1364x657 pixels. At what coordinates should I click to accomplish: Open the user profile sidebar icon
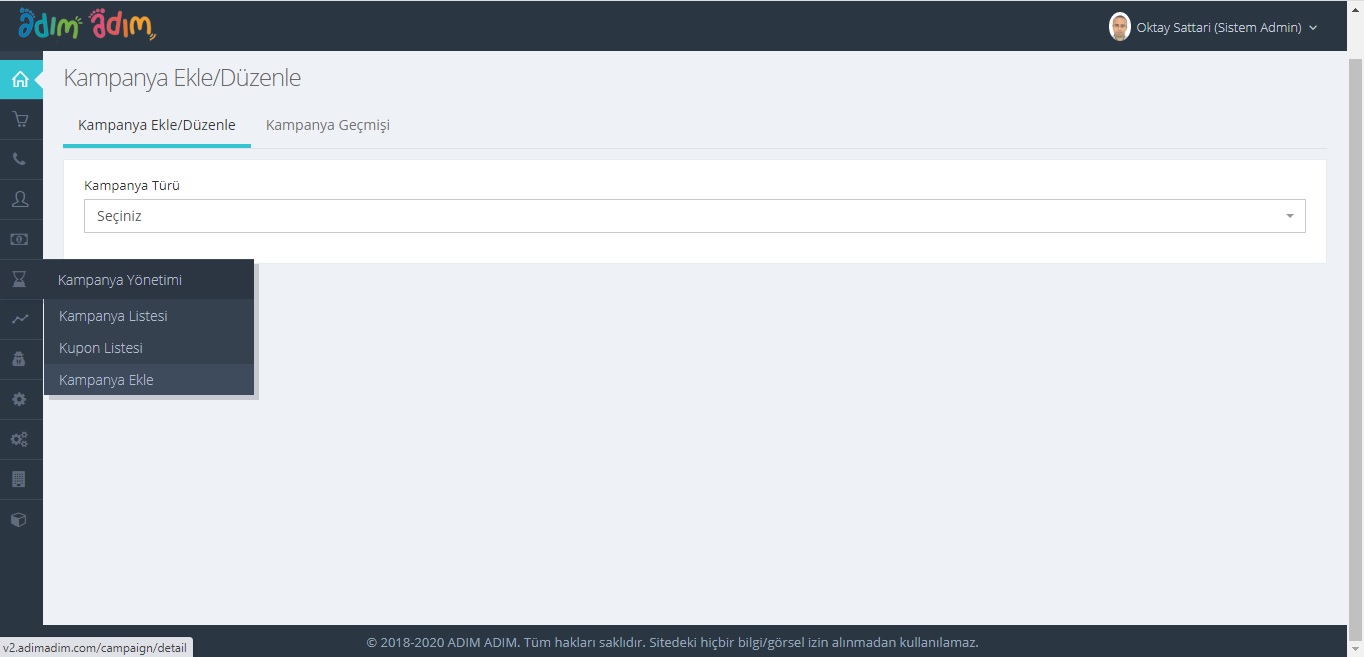pyautogui.click(x=20, y=200)
